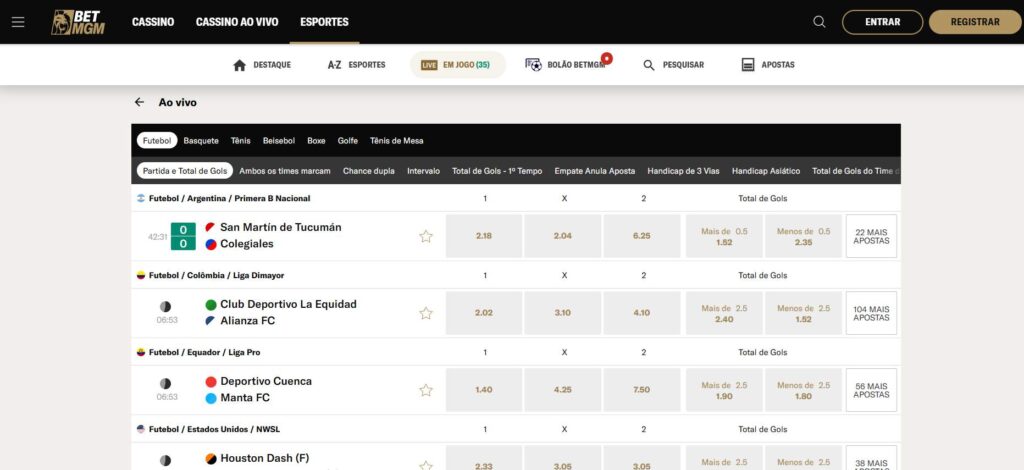Image resolution: width=1024 pixels, height=470 pixels.
Task: Go back with Ao vivo arrow
Action: point(139,102)
